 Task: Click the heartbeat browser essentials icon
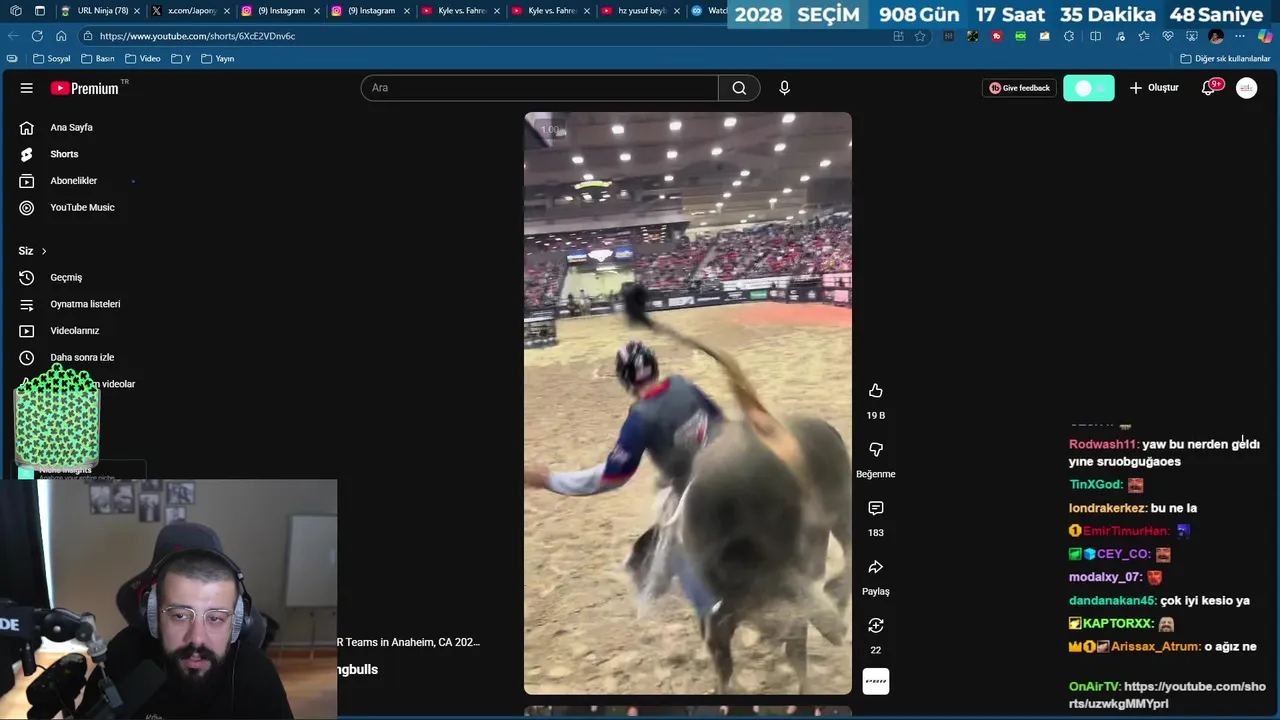[1168, 36]
